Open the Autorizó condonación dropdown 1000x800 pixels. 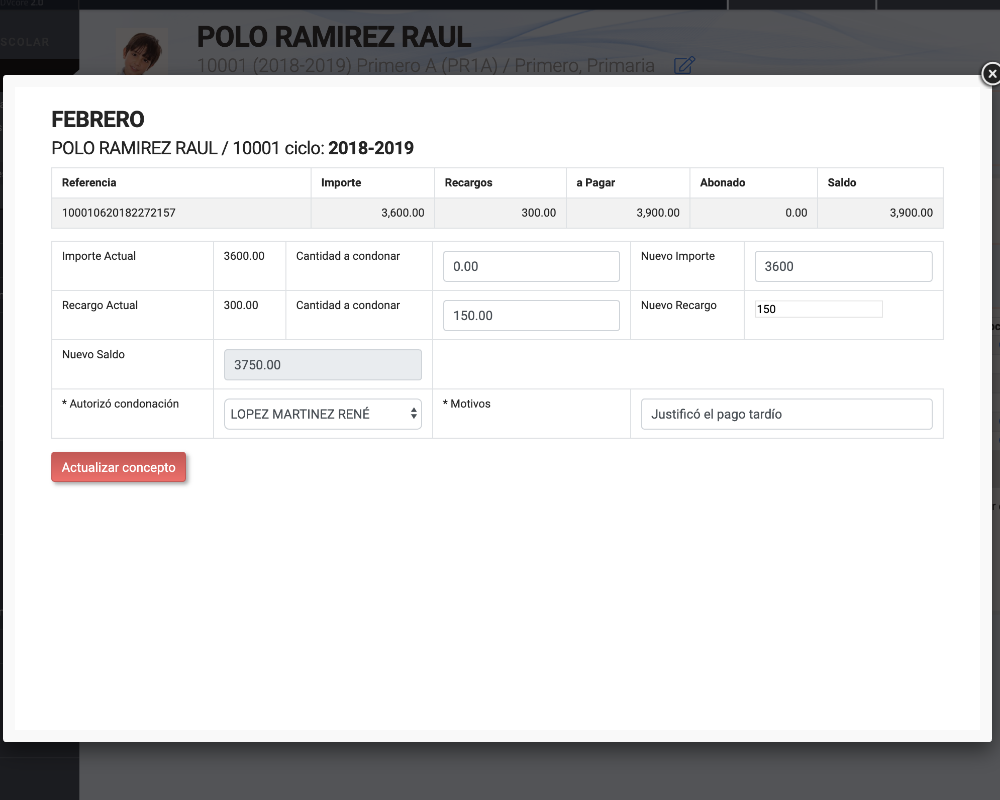[x=322, y=414]
